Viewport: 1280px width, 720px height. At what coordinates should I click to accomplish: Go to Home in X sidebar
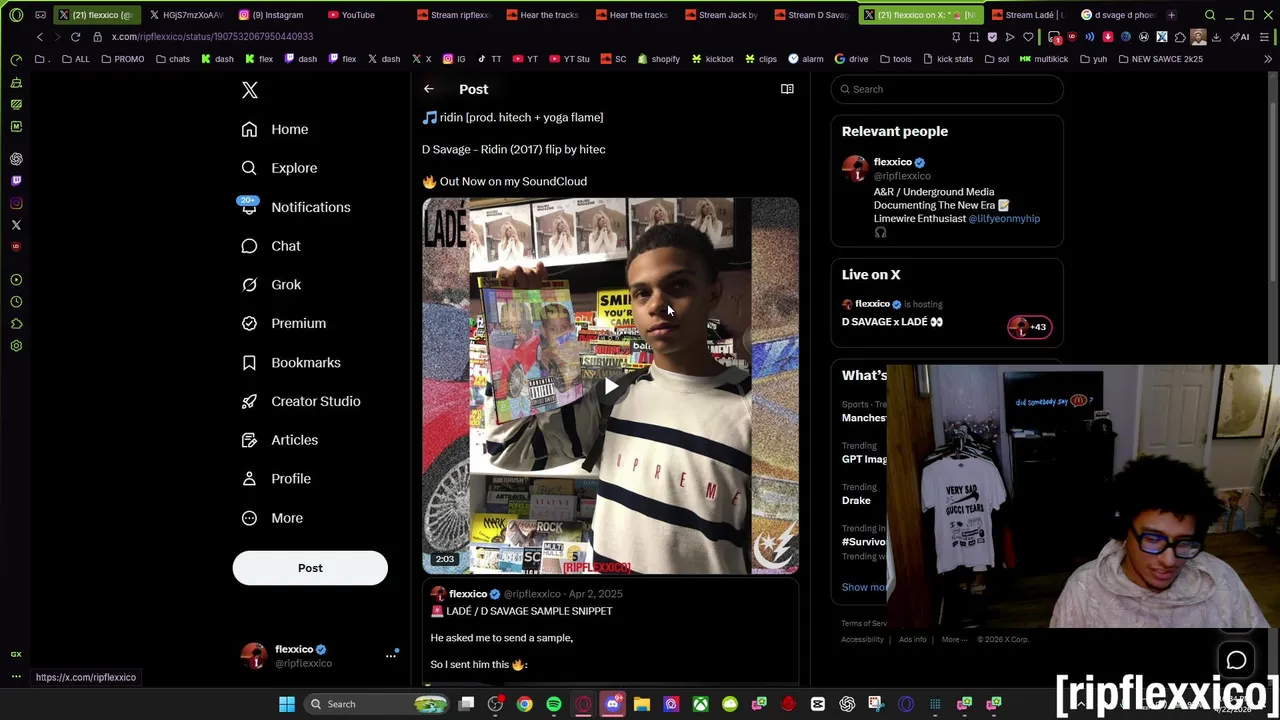(x=275, y=129)
